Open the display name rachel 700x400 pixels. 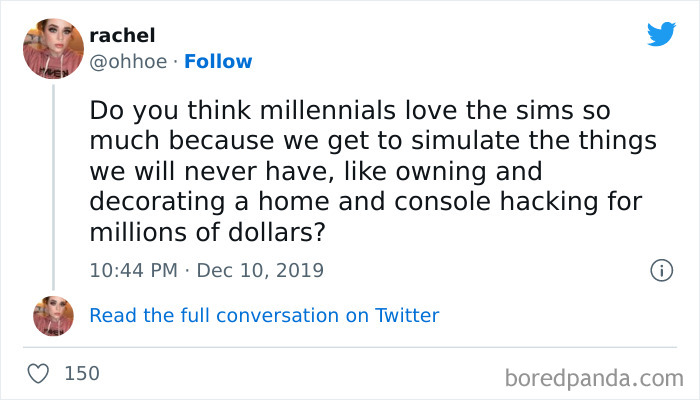(119, 35)
